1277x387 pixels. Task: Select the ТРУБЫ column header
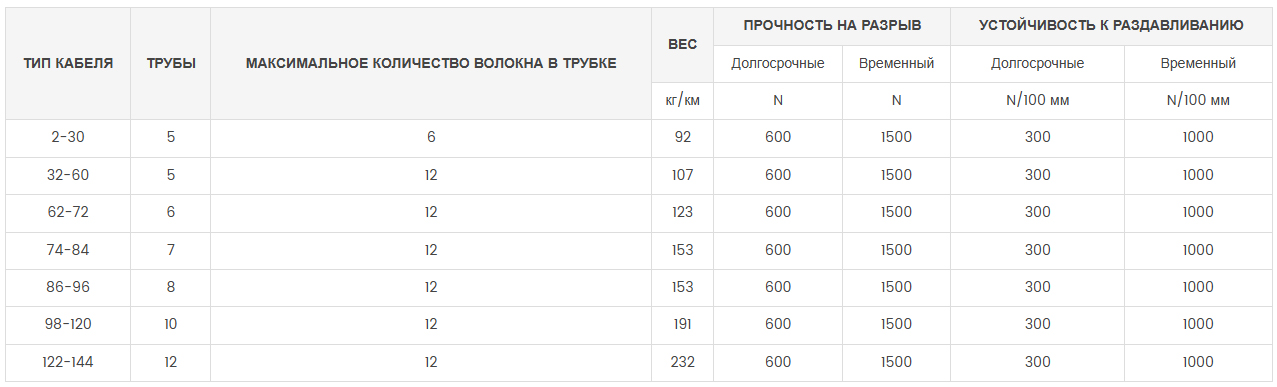click(170, 63)
